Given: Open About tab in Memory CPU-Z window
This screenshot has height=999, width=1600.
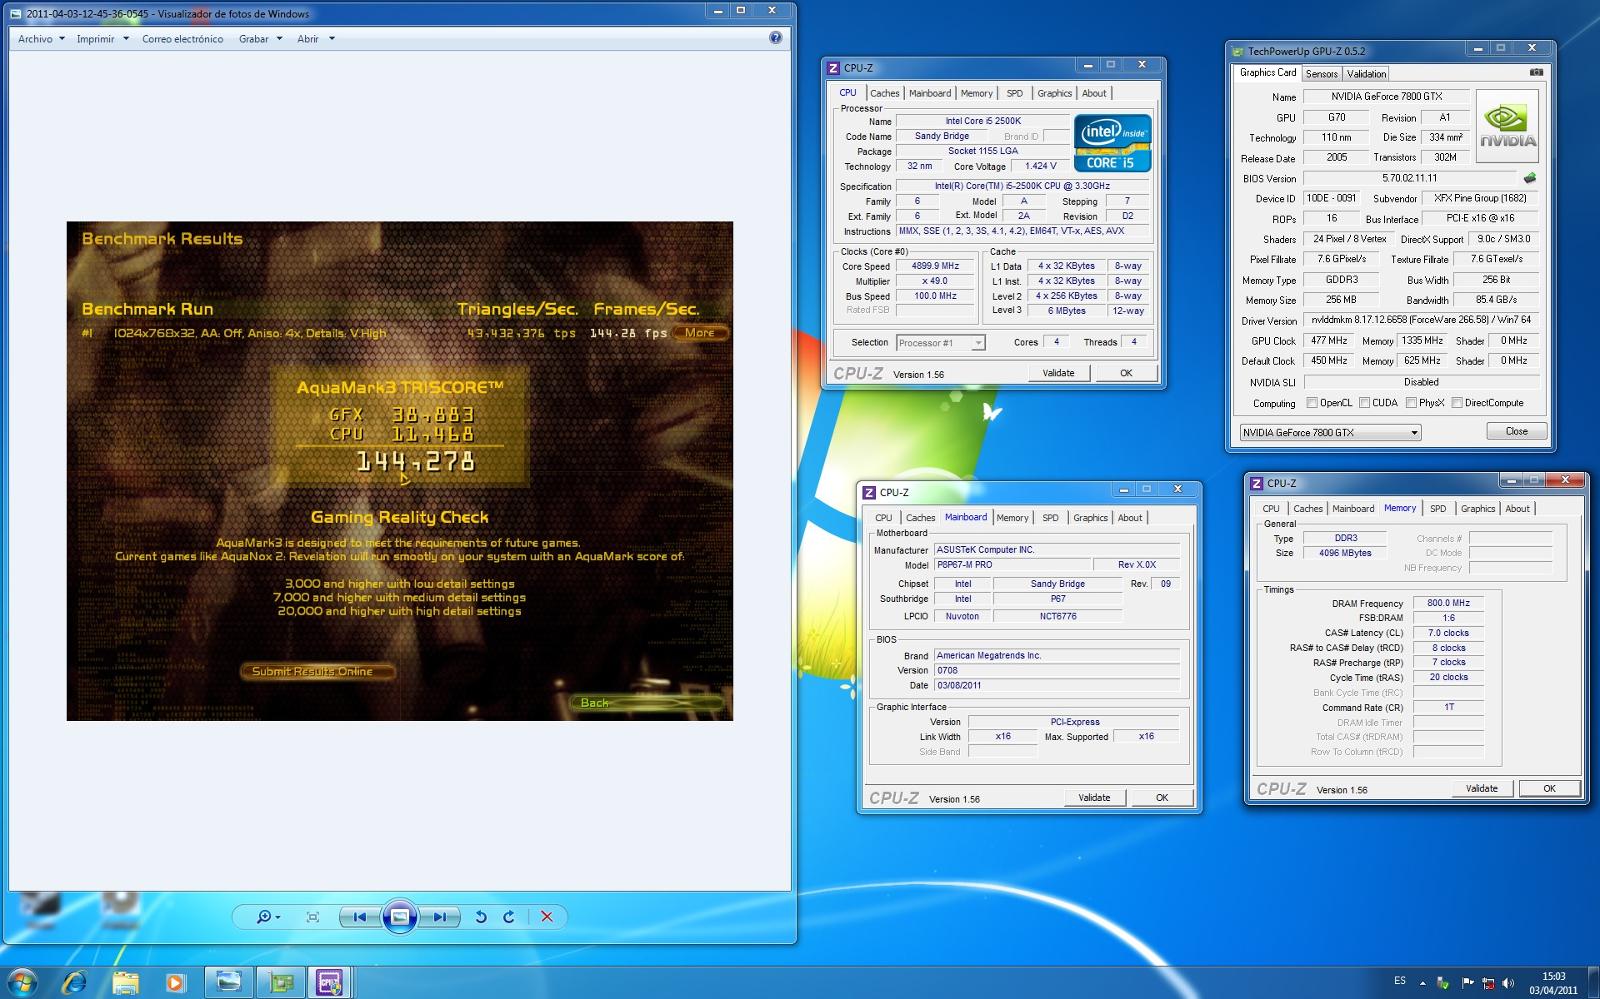Looking at the screenshot, I should pos(1517,509).
